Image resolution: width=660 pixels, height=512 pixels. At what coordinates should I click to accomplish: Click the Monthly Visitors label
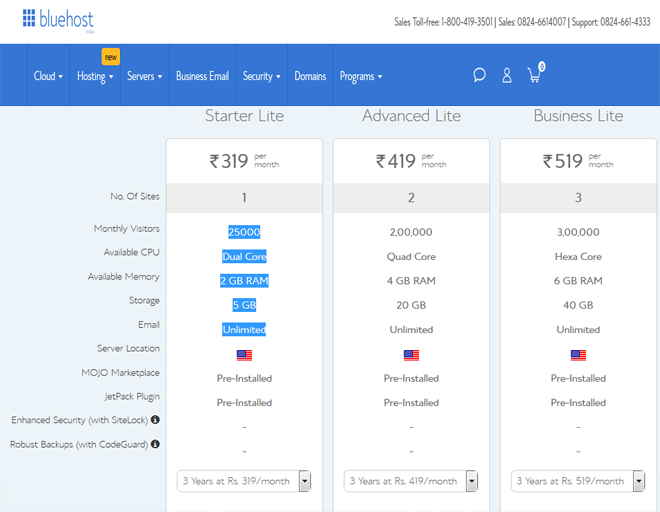[x=127, y=229]
